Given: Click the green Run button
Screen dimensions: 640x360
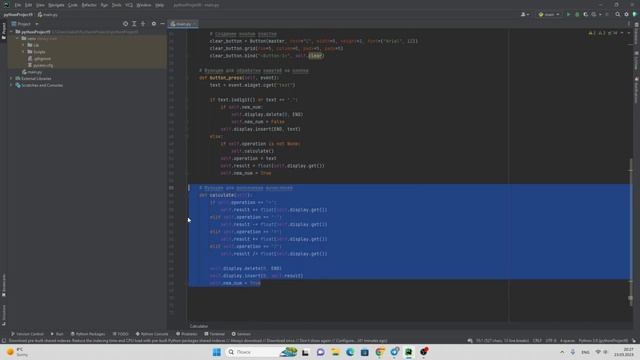Looking at the screenshot, I should [x=568, y=14].
